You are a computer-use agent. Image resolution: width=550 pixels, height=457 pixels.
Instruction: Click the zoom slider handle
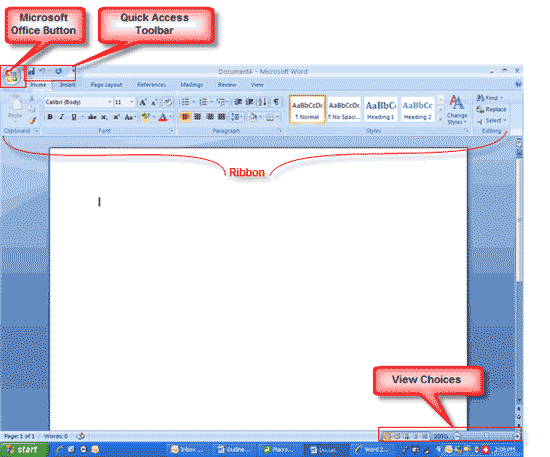click(x=487, y=436)
